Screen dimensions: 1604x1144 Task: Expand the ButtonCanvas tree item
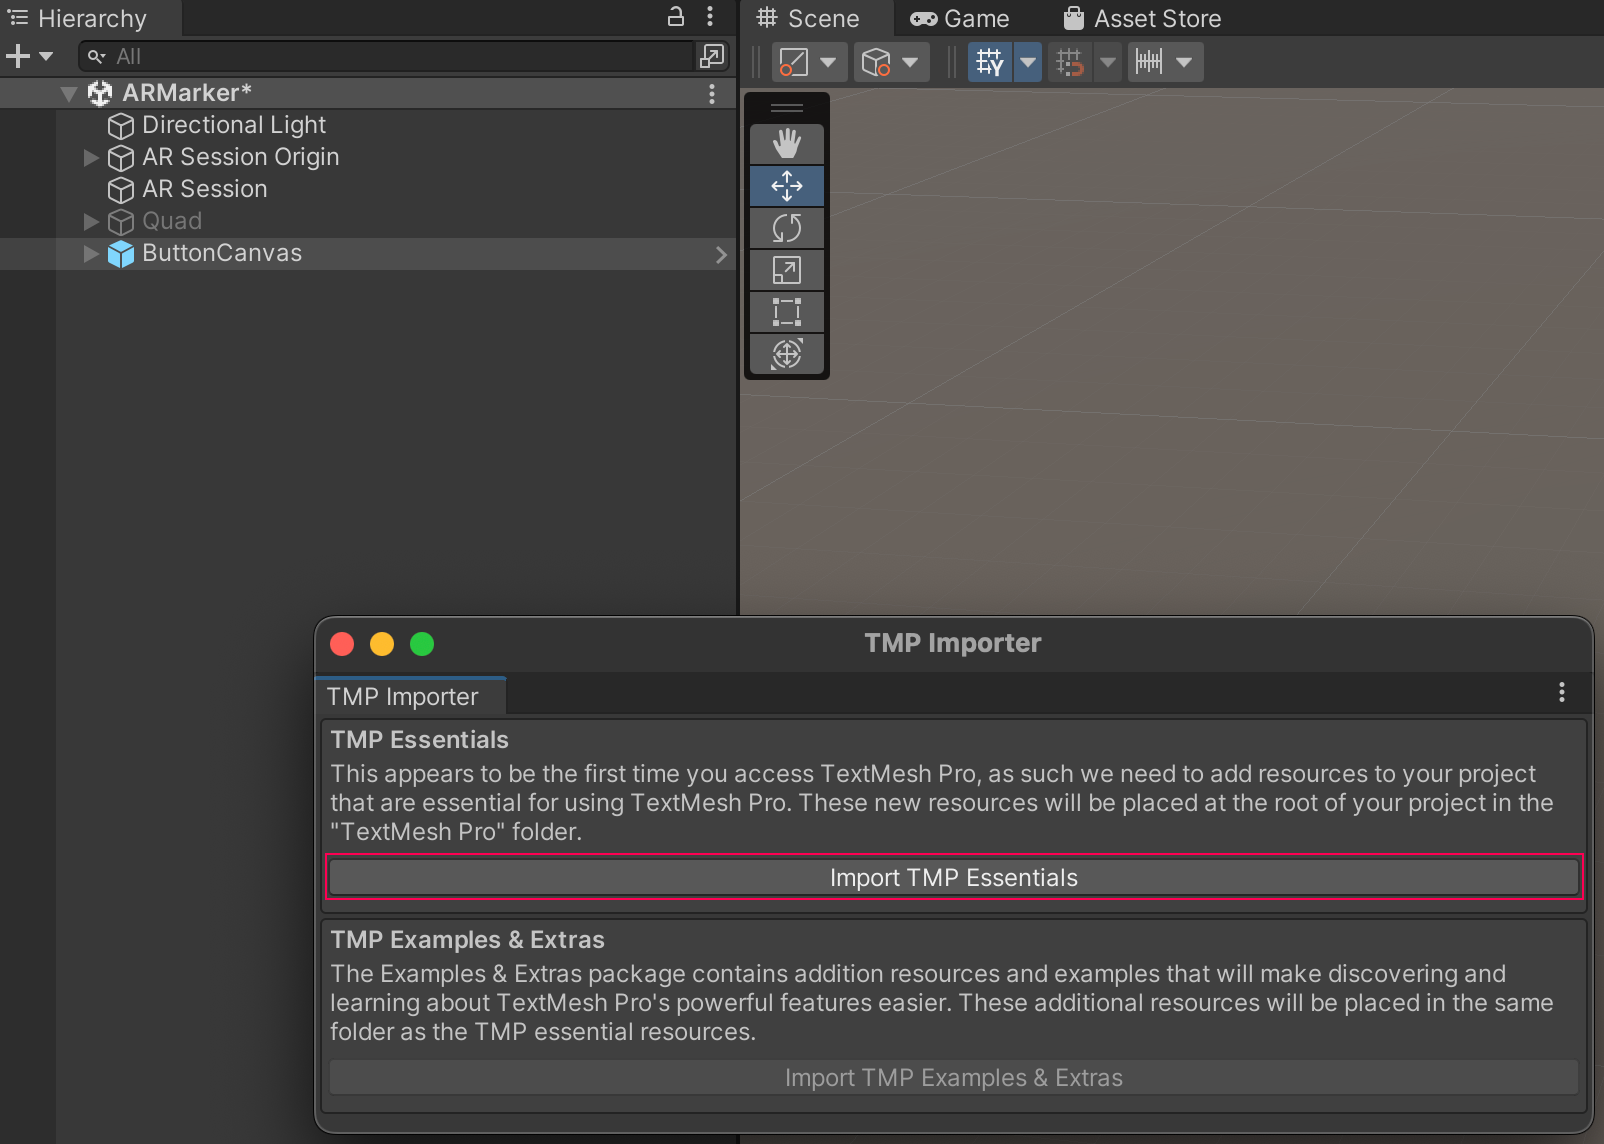tap(91, 254)
